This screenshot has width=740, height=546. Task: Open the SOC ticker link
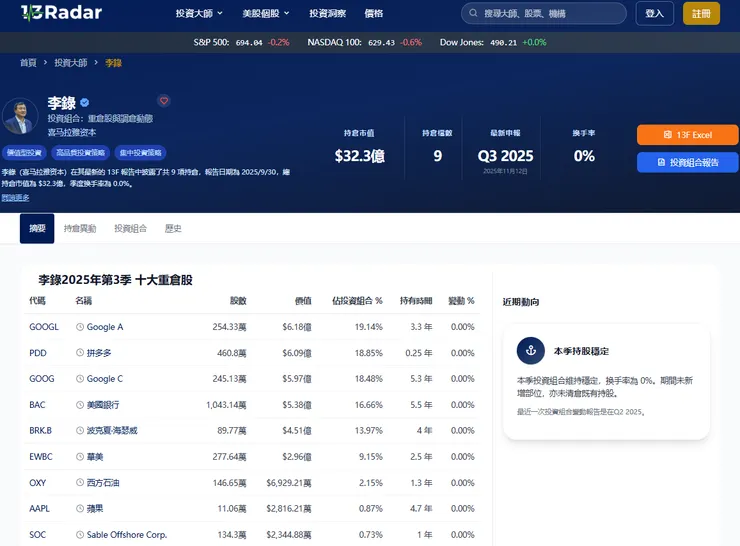pyautogui.click(x=38, y=534)
